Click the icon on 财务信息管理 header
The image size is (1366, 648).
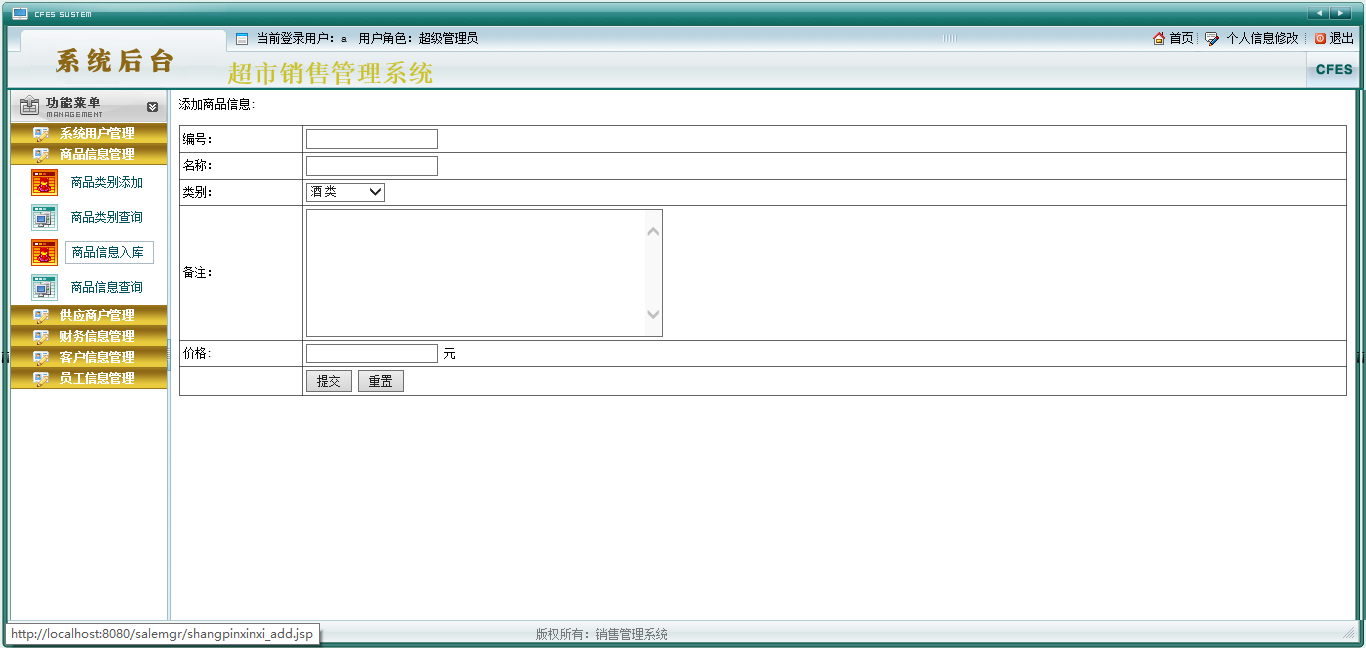(x=41, y=337)
